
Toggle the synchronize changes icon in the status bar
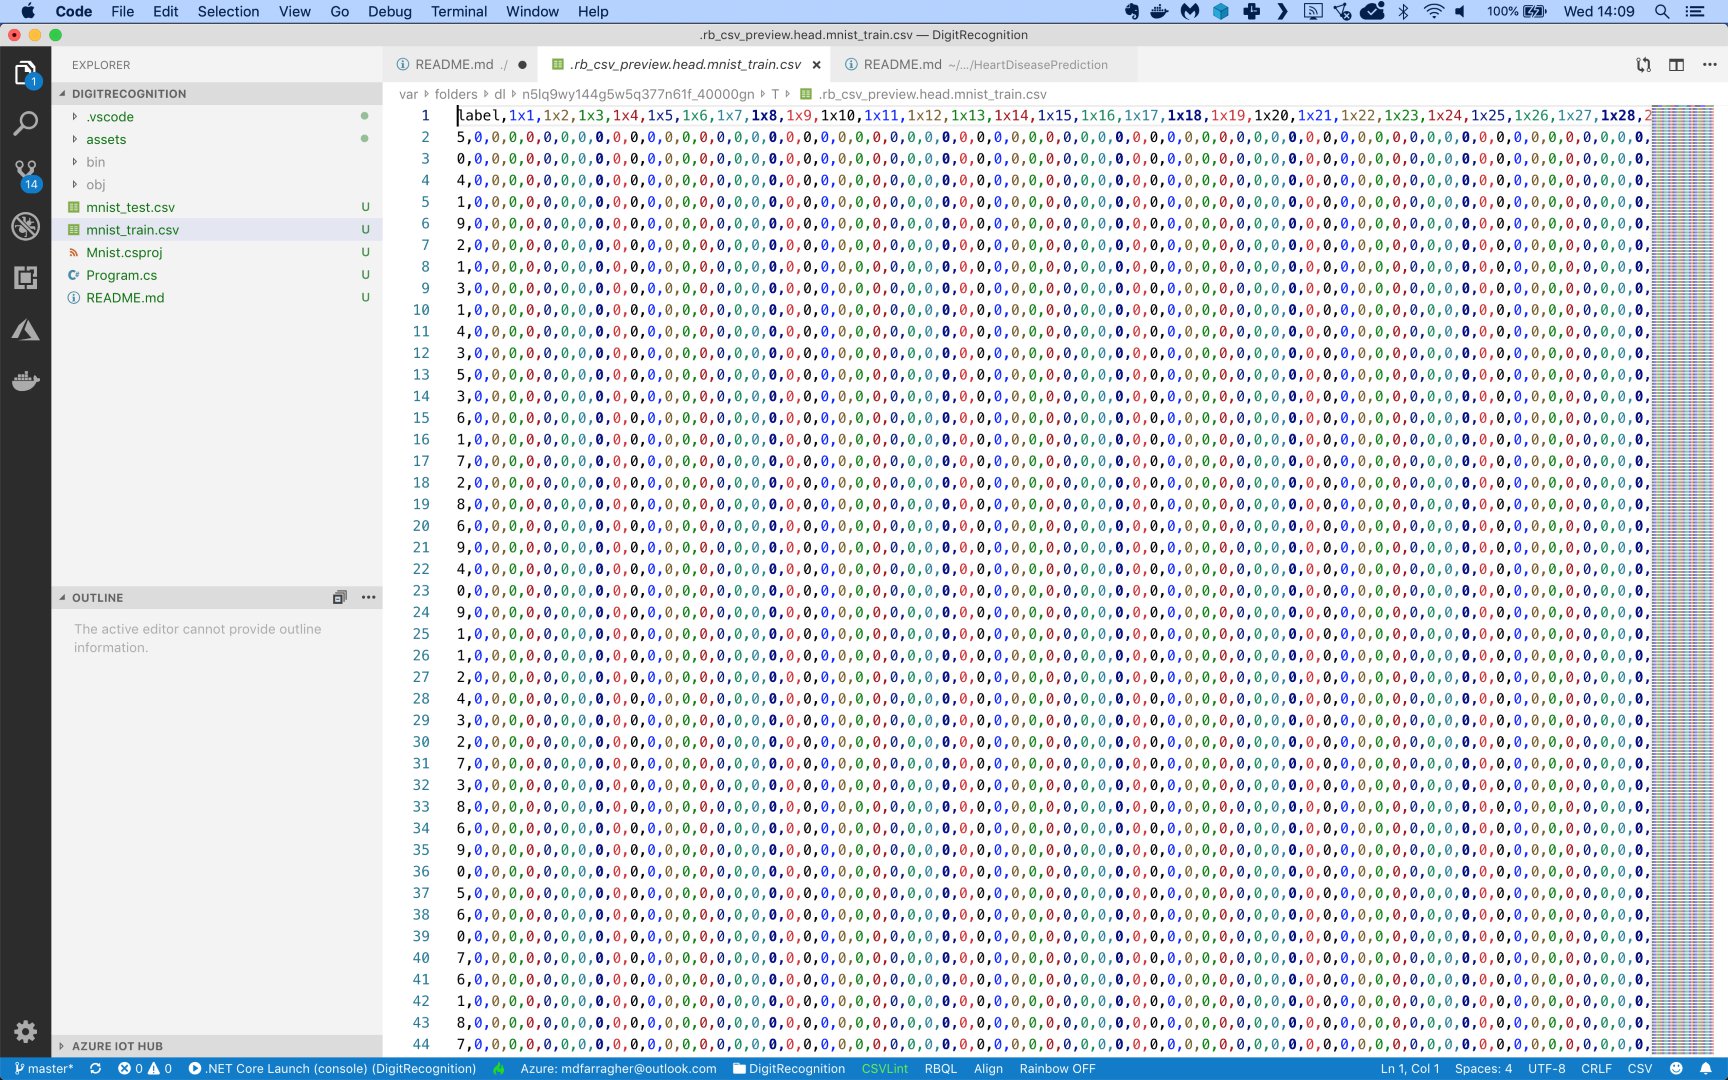click(97, 1068)
